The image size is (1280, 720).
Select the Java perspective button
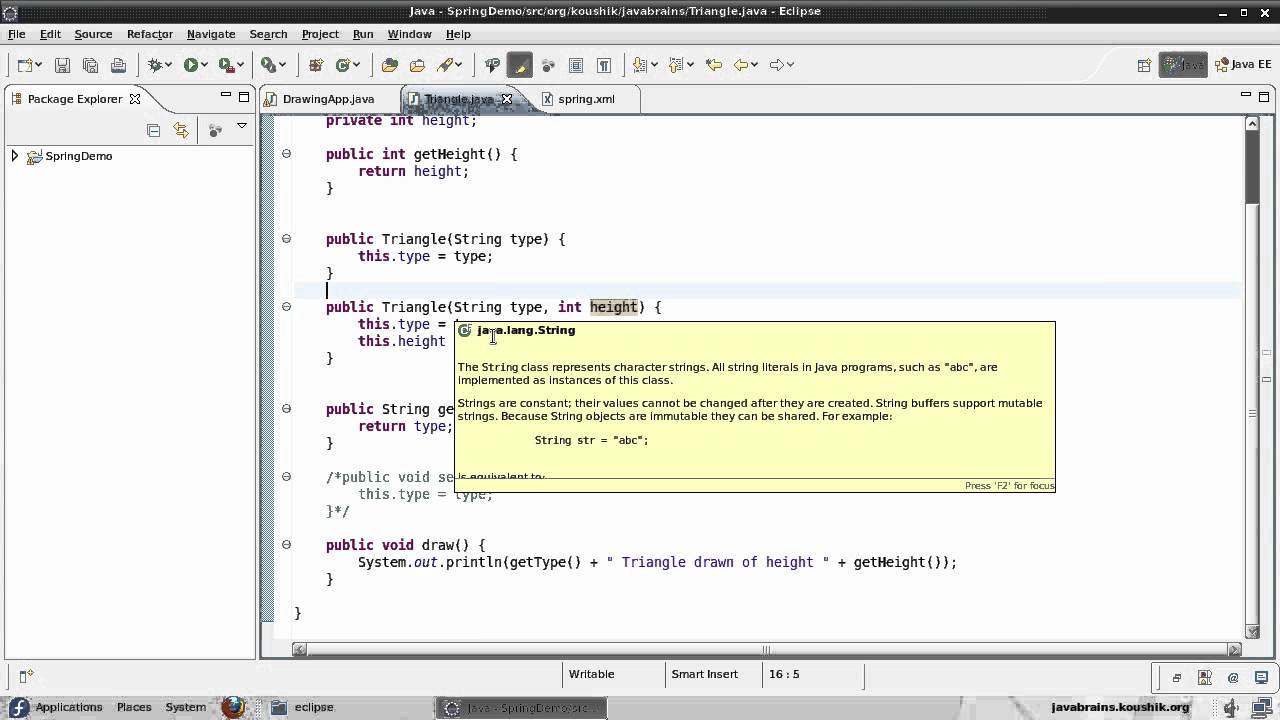tap(1183, 65)
